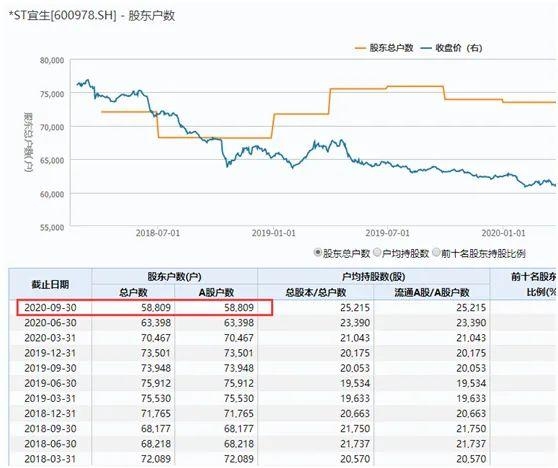This screenshot has width=558, height=468.
Task: Select the 前十名股东持股比例 radio button
Action: (x=436, y=253)
